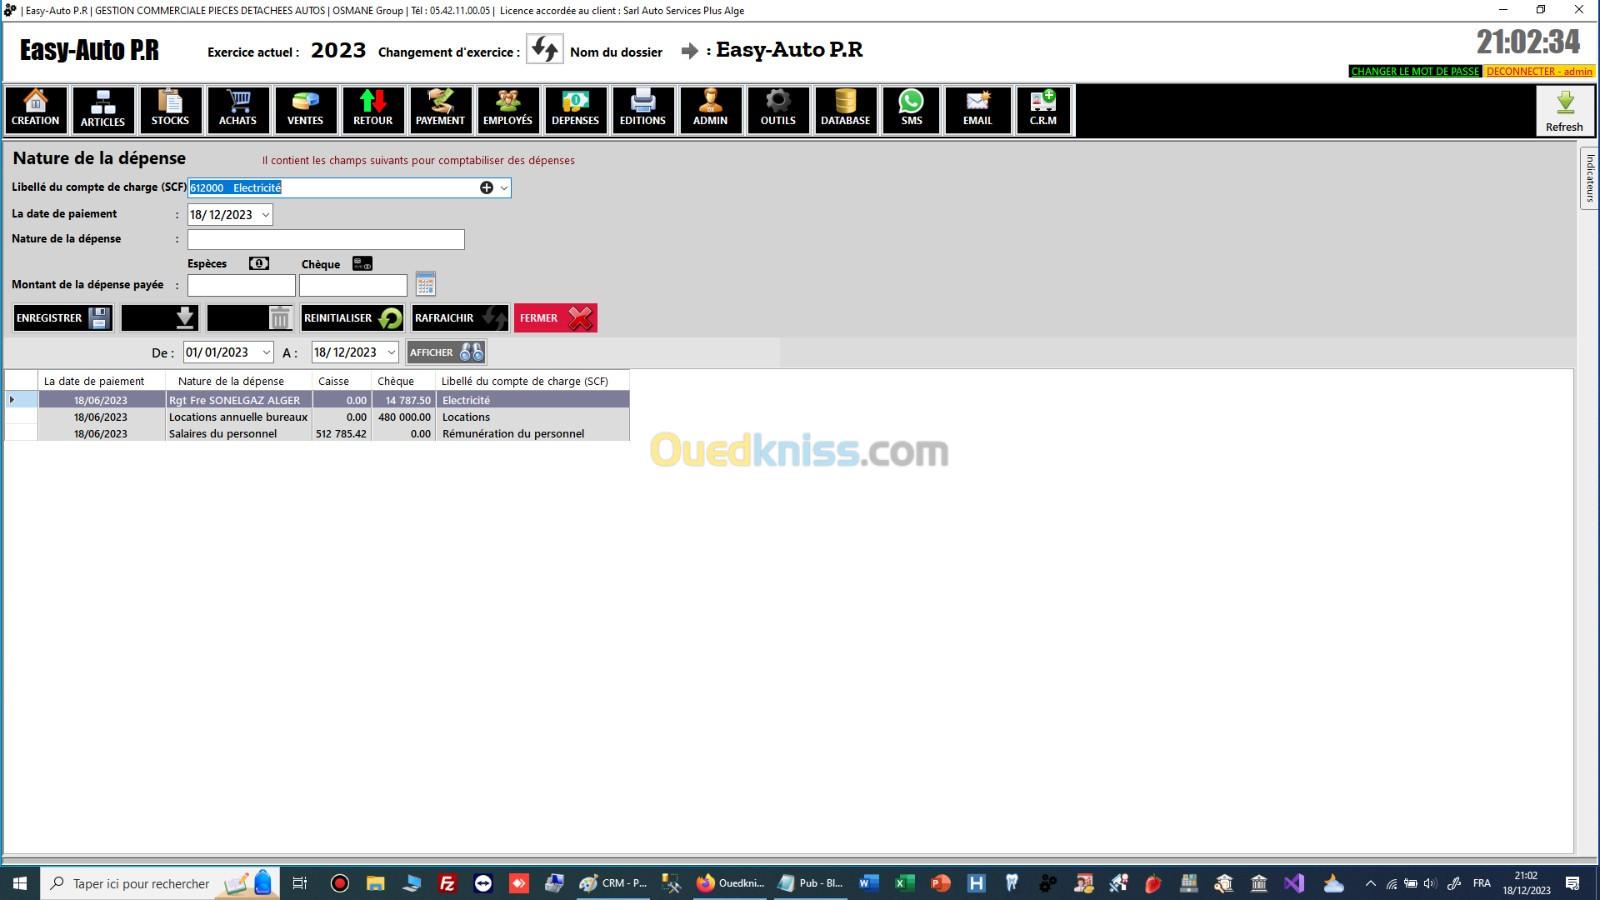The width and height of the screenshot is (1600, 900).
Task: Click the ENREGISTRER save button
Action: click(62, 318)
